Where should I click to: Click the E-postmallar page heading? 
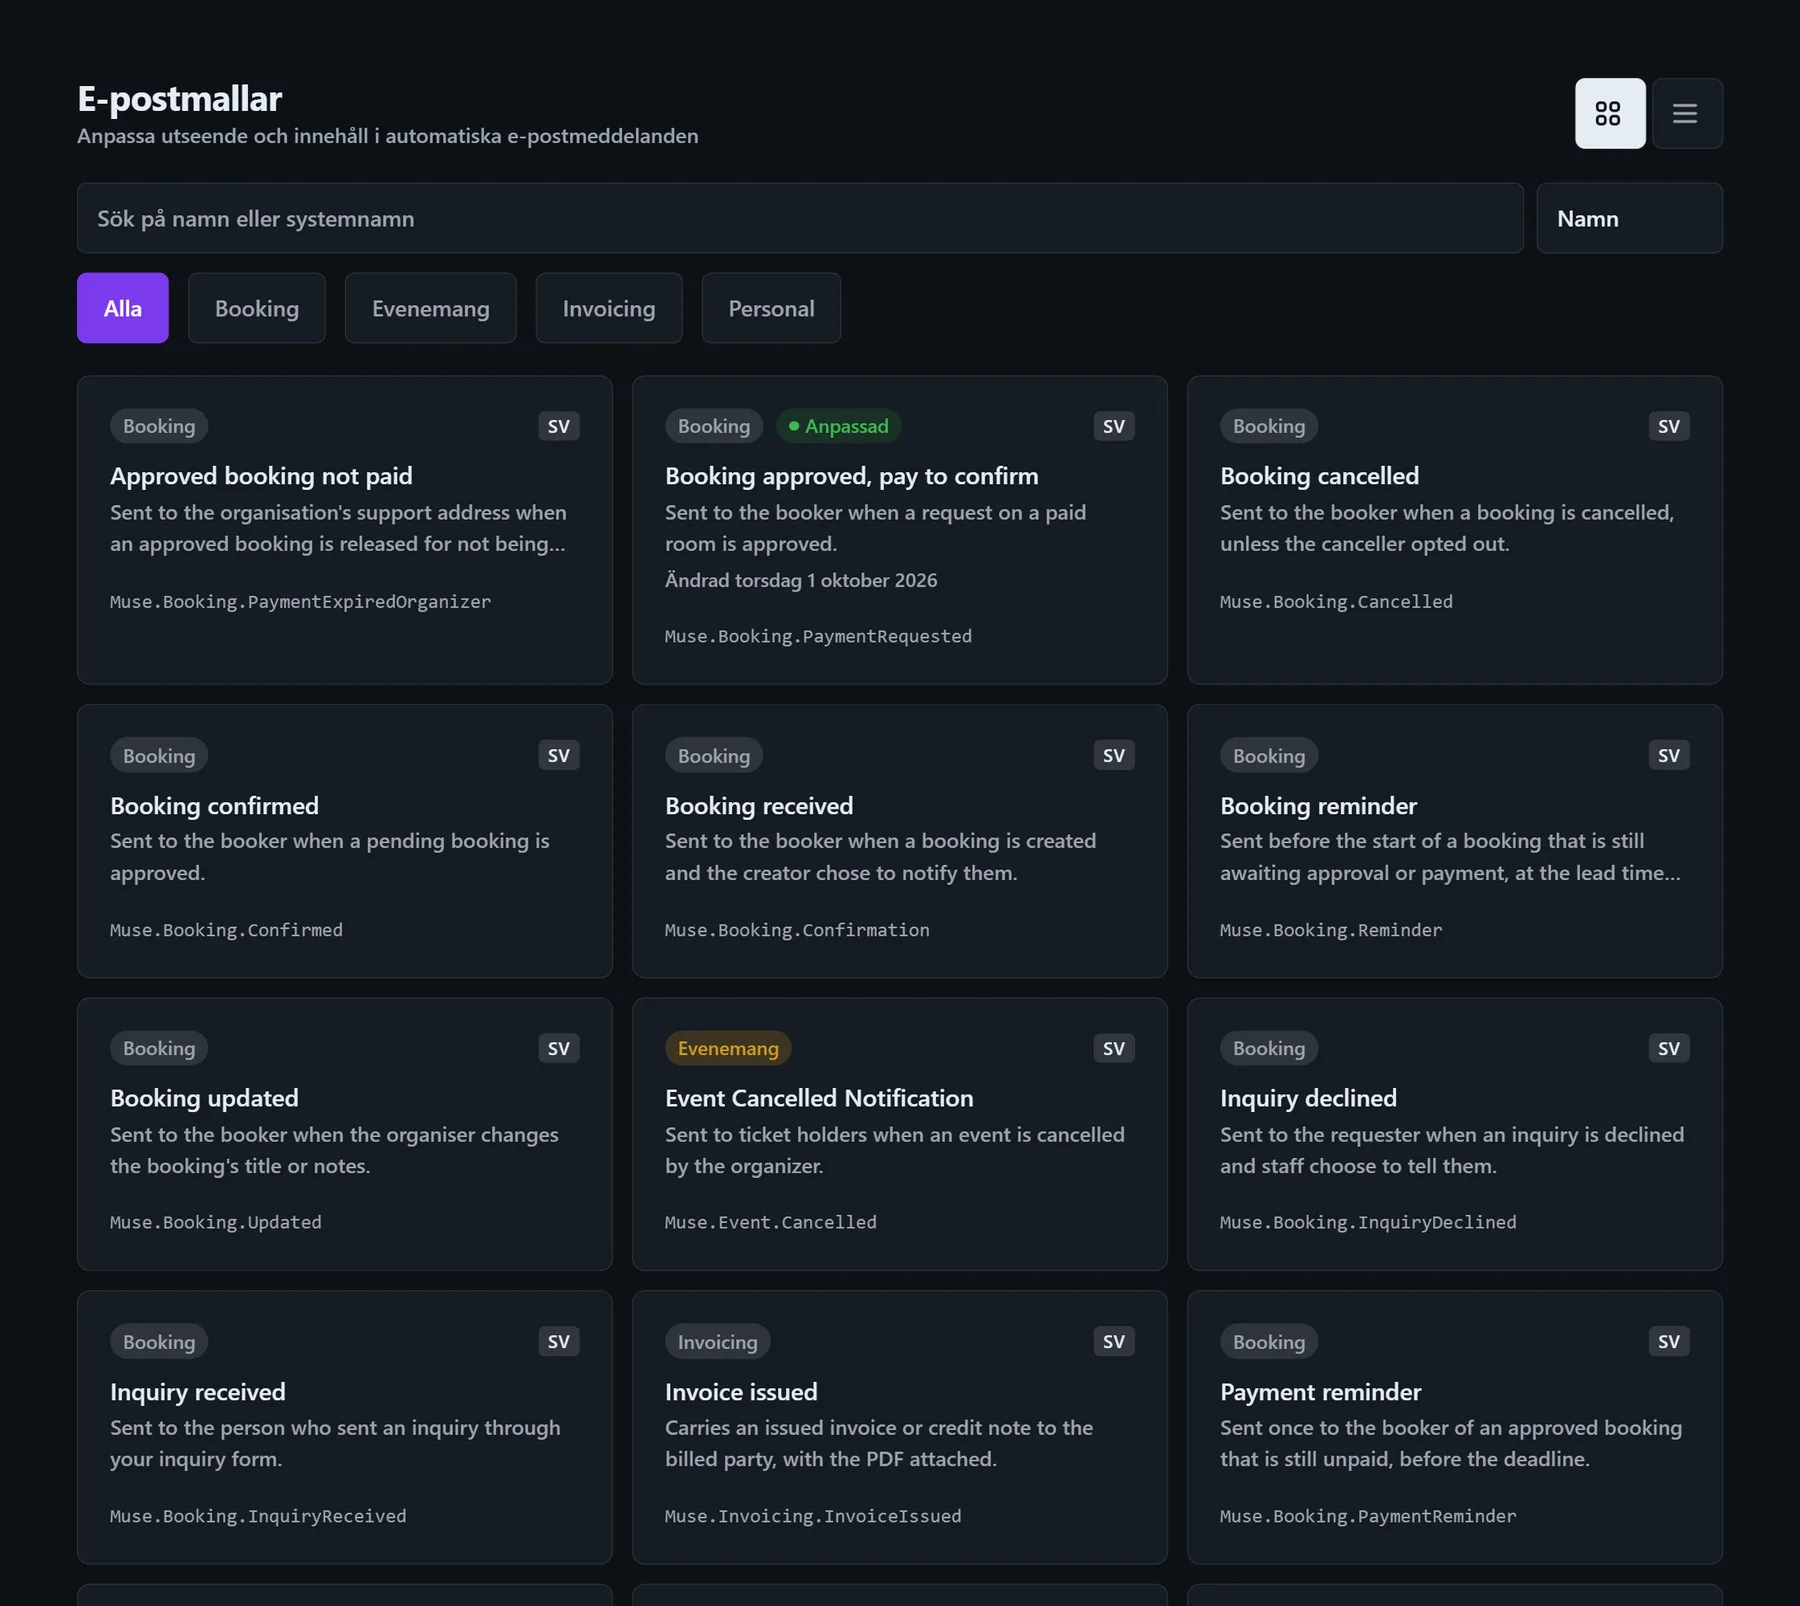click(x=180, y=99)
